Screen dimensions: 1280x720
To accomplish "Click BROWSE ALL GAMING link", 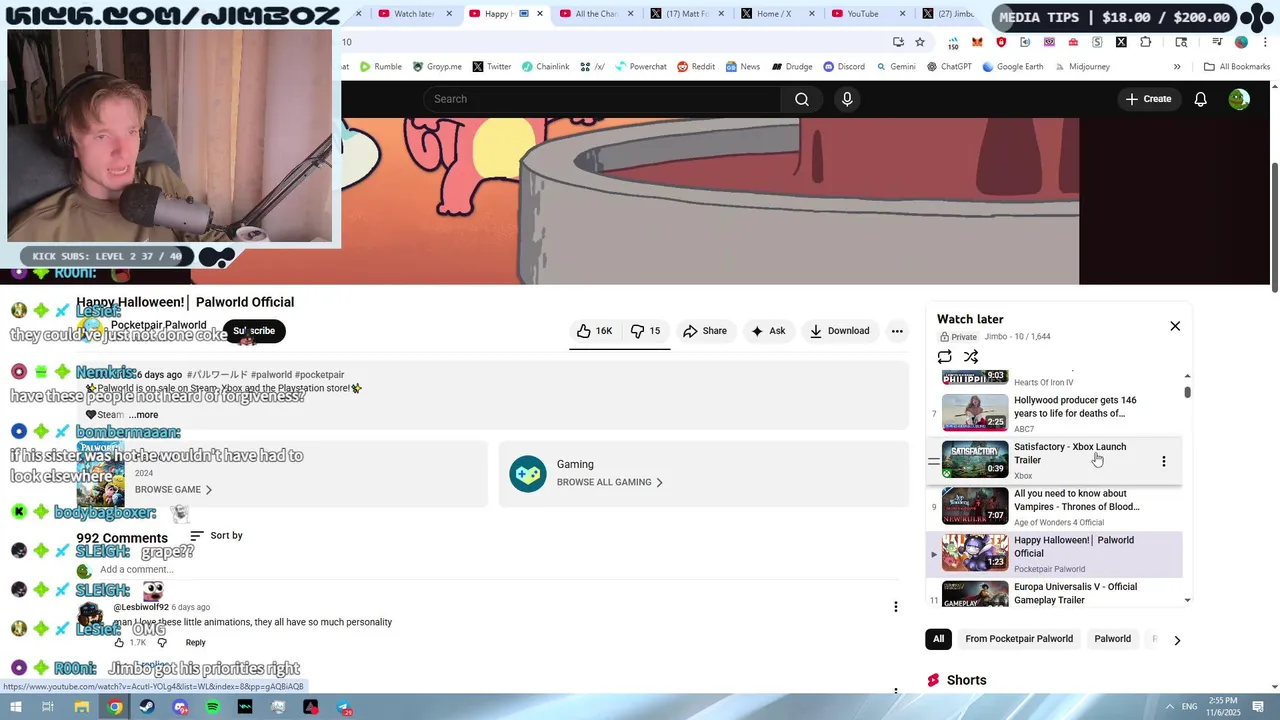I will (610, 482).
